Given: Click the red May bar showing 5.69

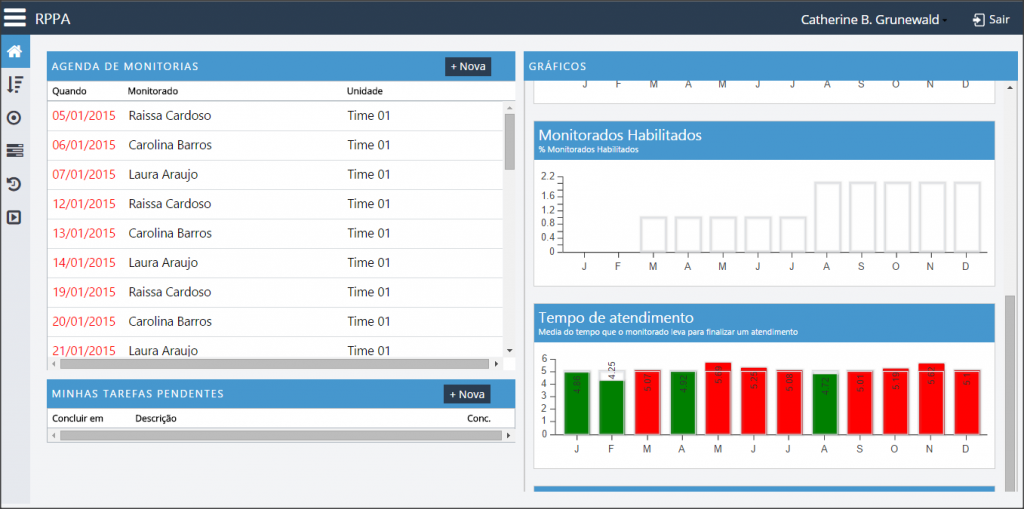Looking at the screenshot, I should point(718,399).
